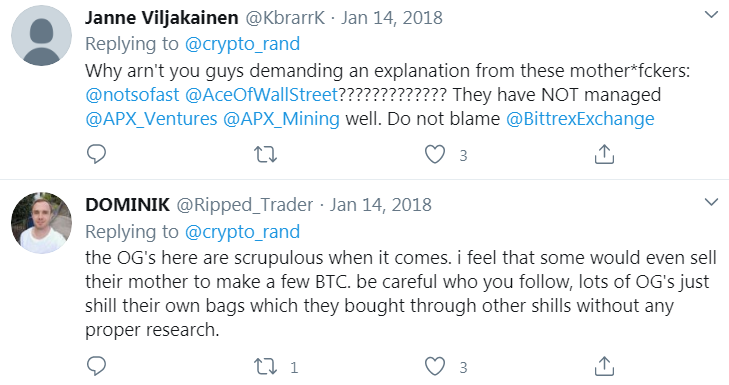
Task: Retweet DOMINIK's tweet about OG's
Action: (x=265, y=367)
